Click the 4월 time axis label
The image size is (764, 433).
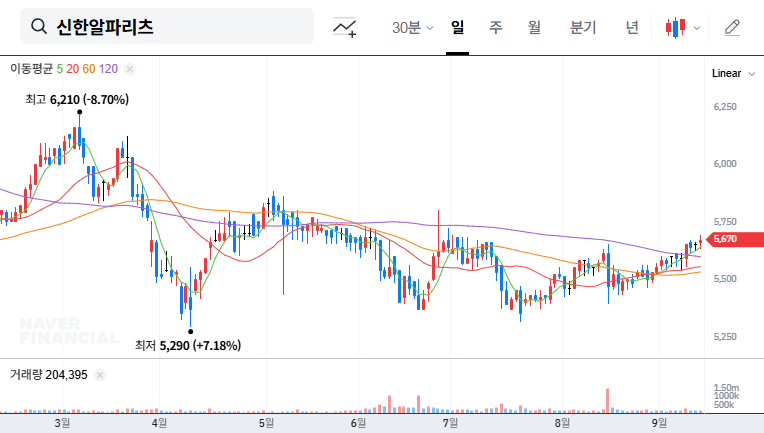coord(159,423)
